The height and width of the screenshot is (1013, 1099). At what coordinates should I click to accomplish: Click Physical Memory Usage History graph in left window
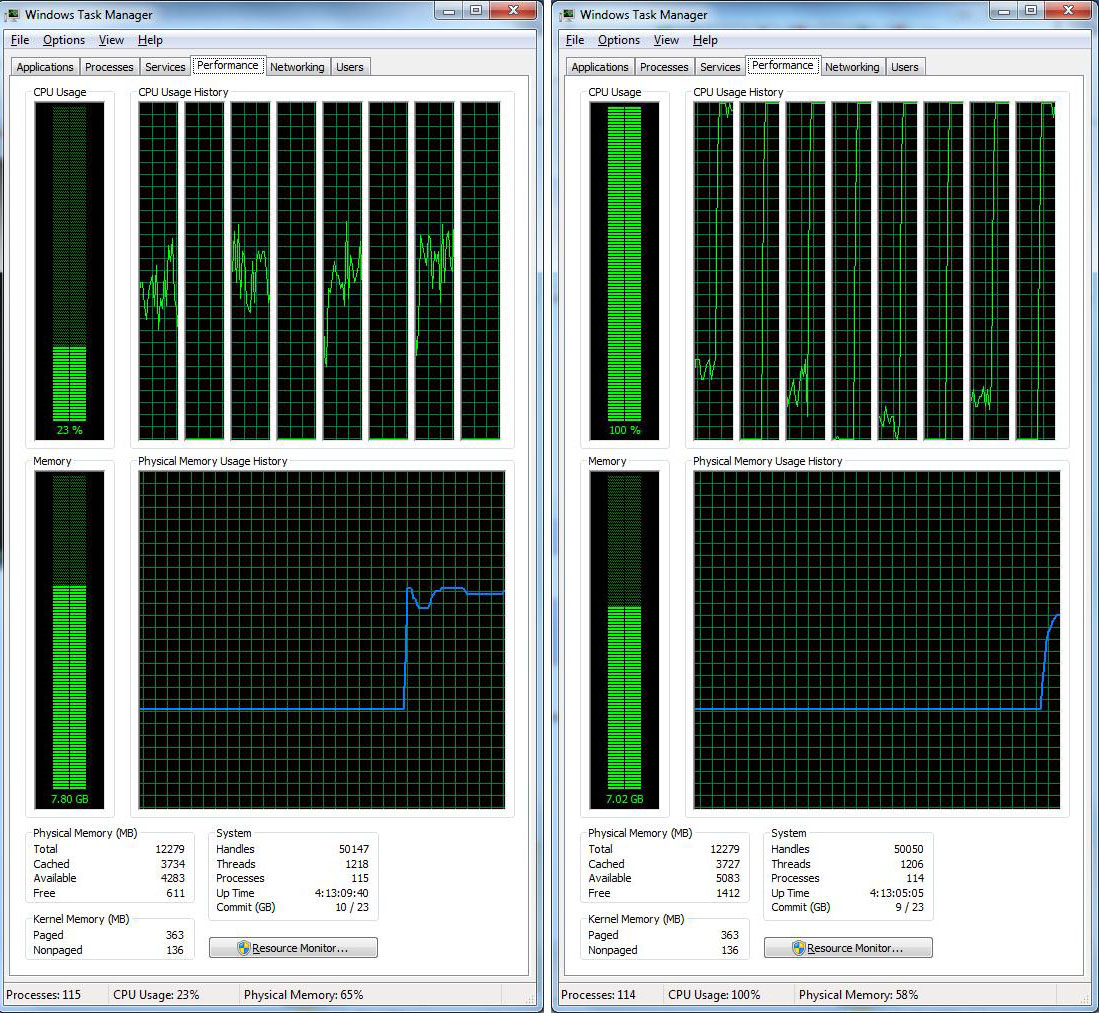pos(322,640)
